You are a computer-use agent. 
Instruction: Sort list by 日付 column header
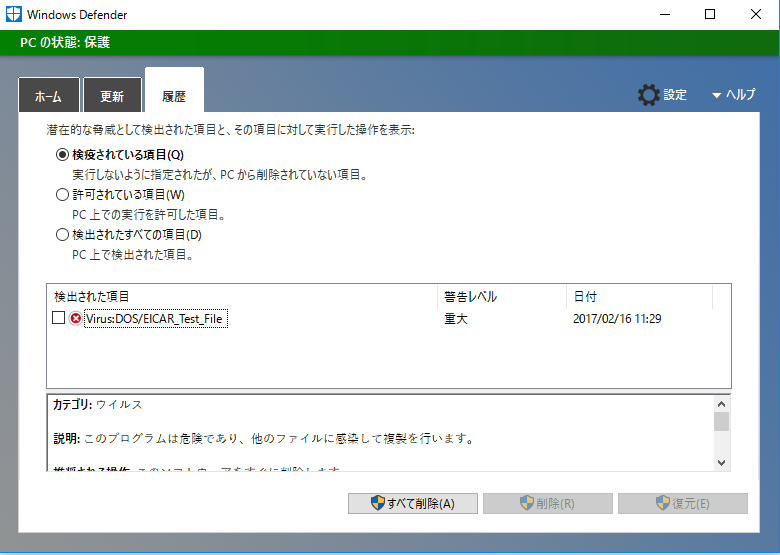pos(638,297)
